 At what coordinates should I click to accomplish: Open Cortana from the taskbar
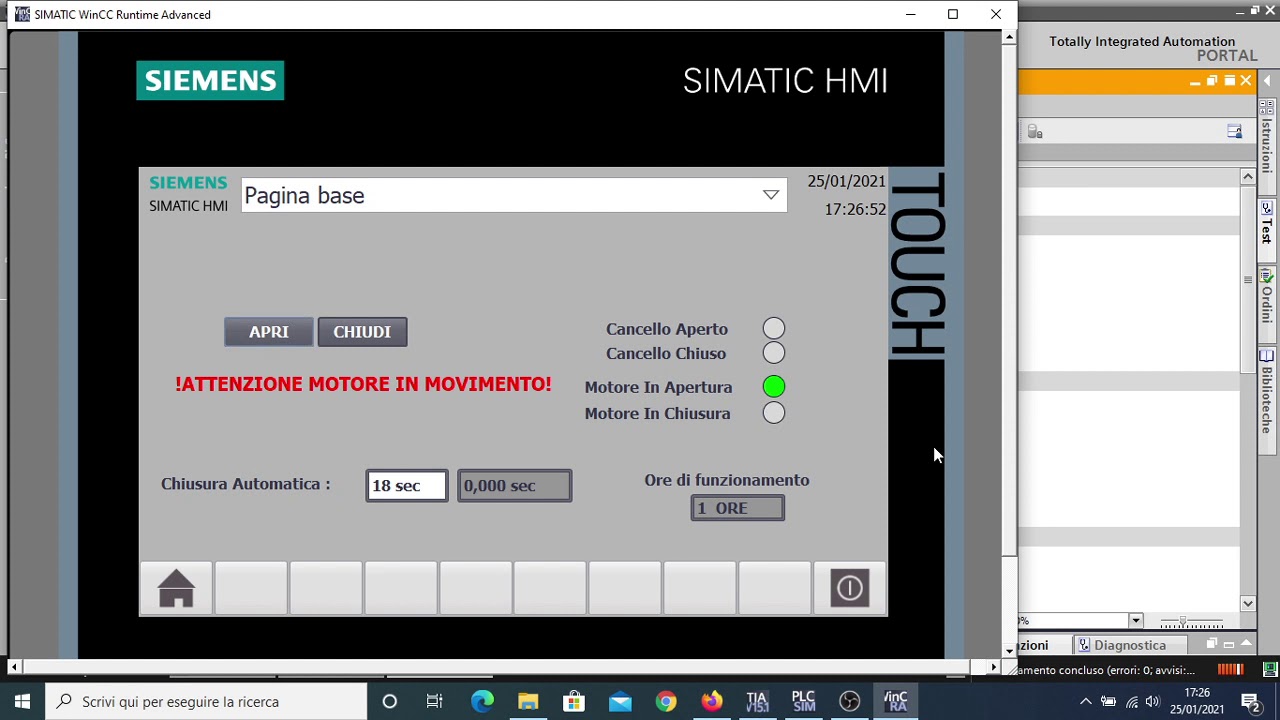point(390,702)
